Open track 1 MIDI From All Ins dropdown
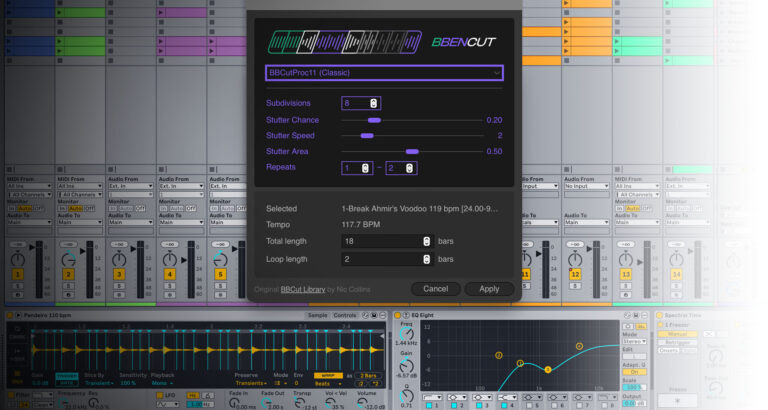 click(x=29, y=186)
